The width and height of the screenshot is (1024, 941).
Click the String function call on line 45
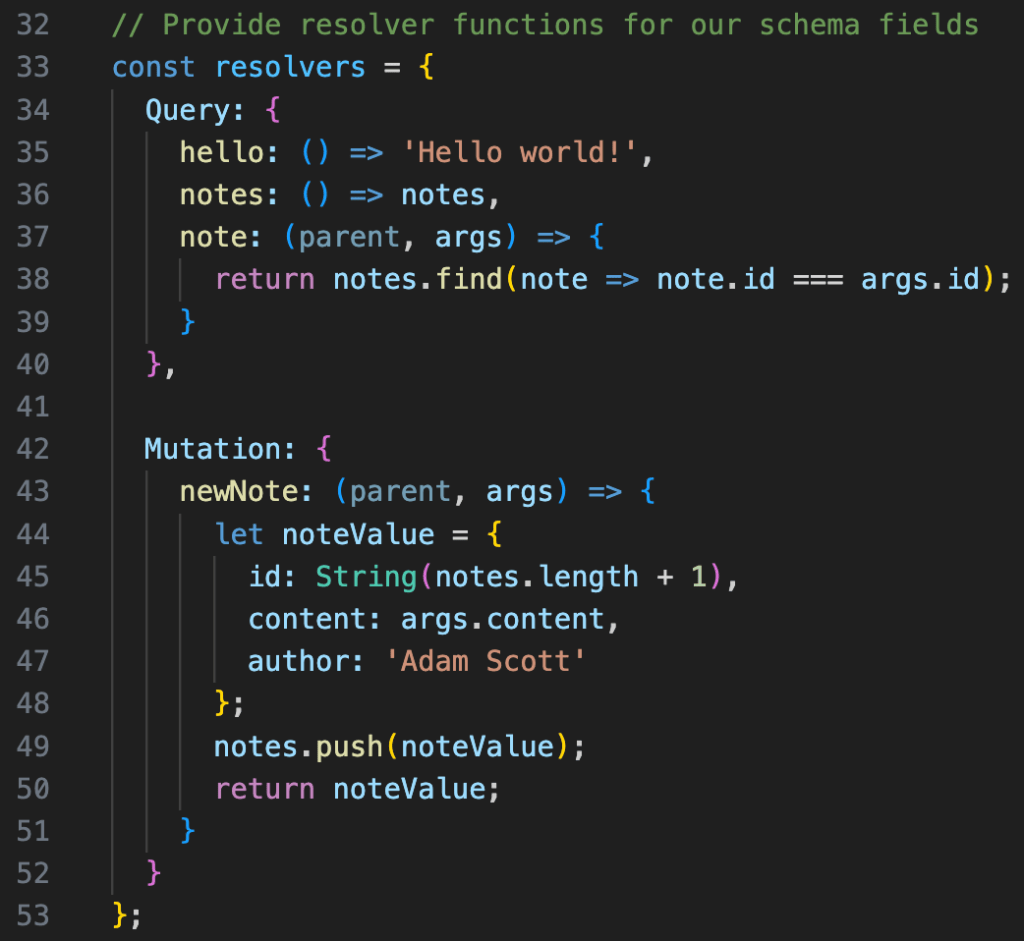coord(366,577)
